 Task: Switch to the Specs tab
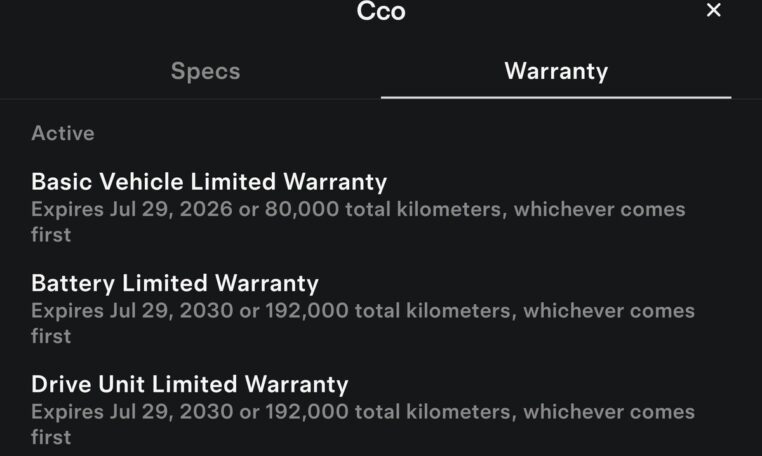[205, 72]
